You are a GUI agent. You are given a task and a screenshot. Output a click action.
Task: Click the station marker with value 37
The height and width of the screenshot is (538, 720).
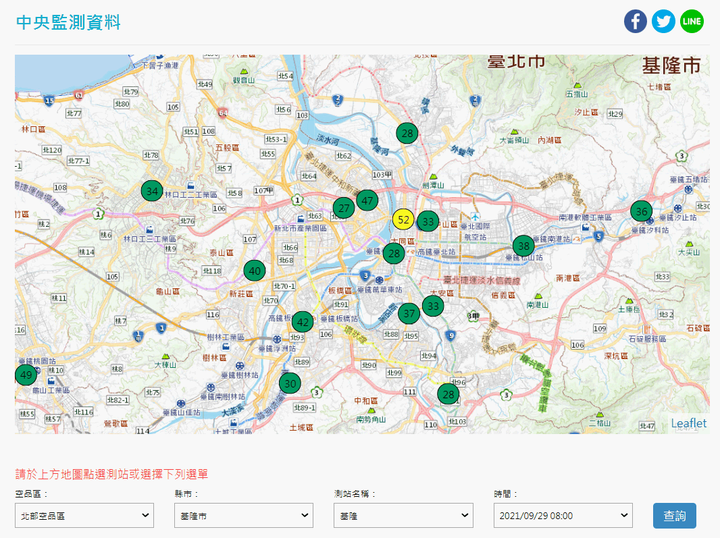[408, 313]
